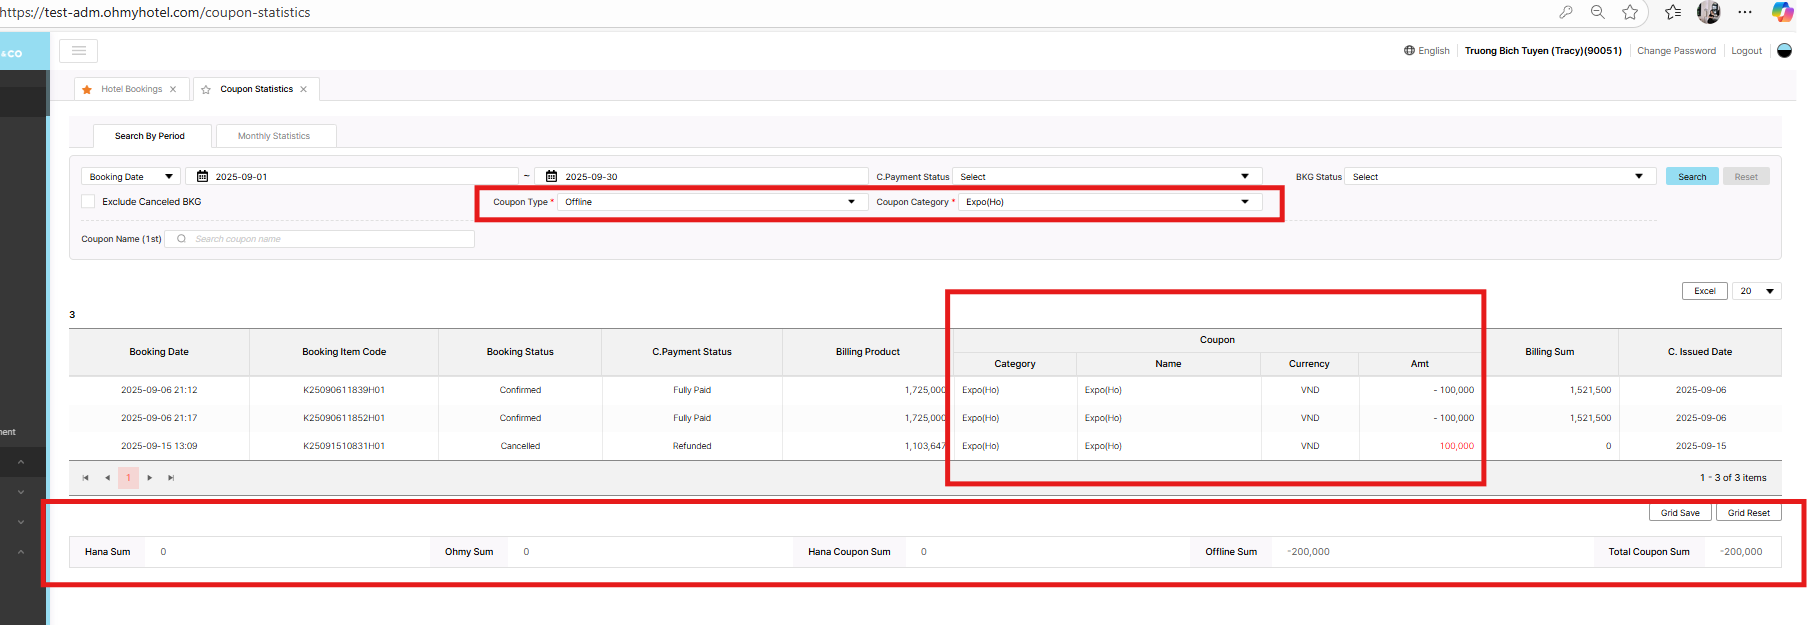Change the page size dropdown showing 20
This screenshot has width=1807, height=625.
point(1756,291)
